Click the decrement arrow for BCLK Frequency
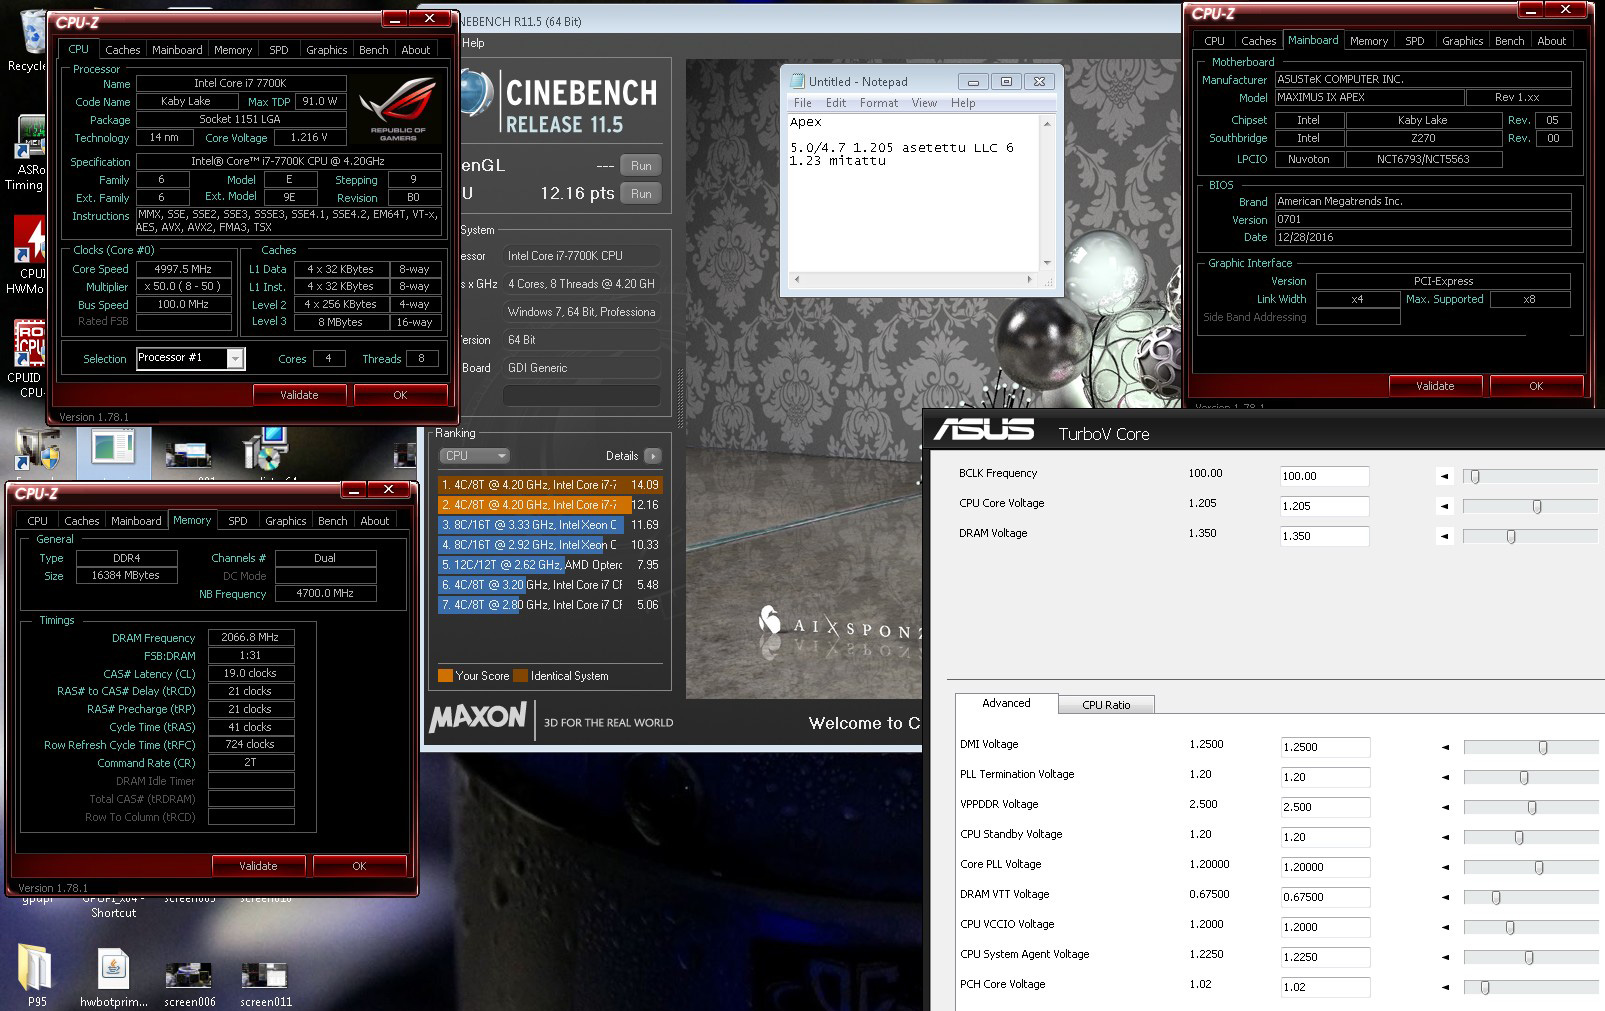1605x1011 pixels. (x=1444, y=476)
